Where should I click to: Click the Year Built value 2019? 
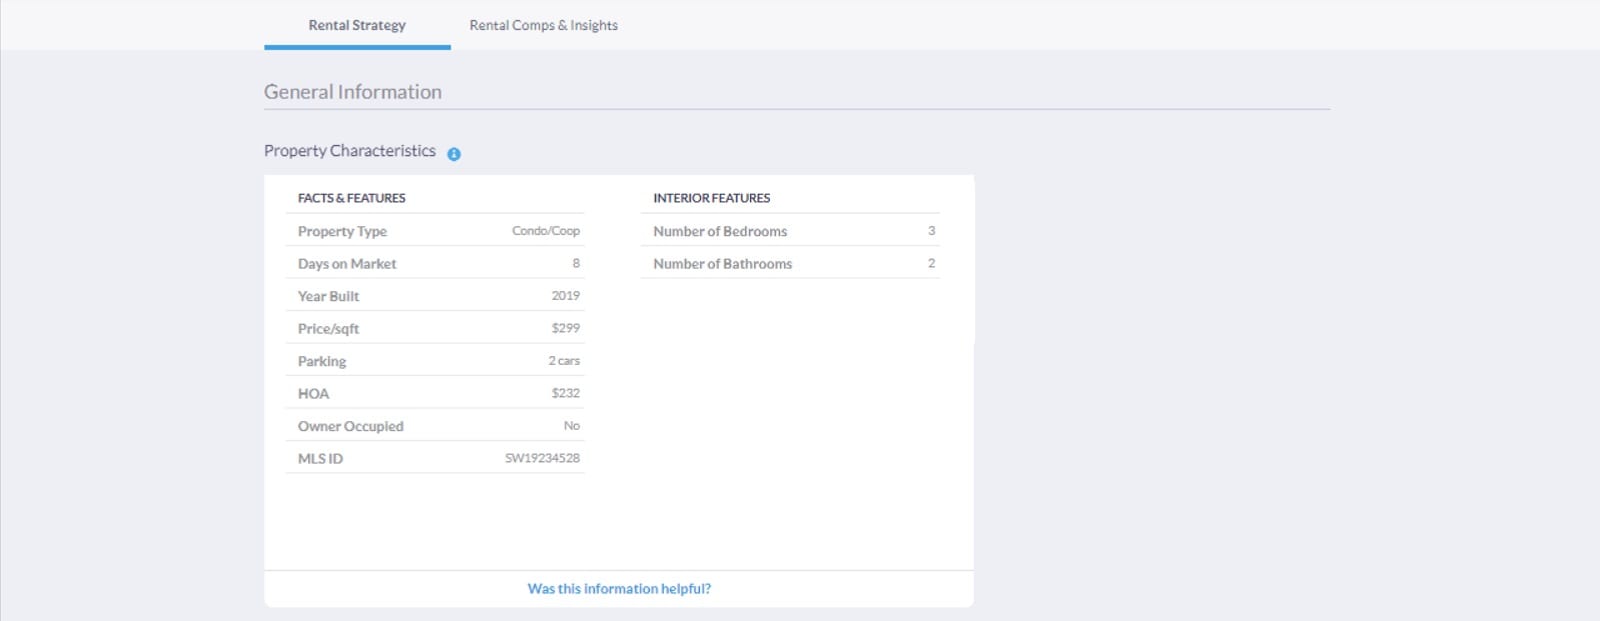(x=565, y=296)
